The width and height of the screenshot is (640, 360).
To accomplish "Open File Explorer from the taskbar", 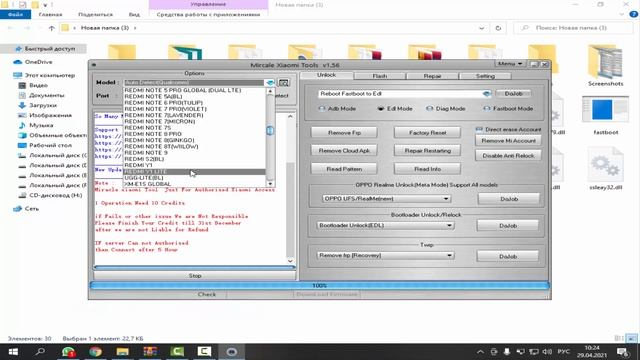I will click(122, 351).
